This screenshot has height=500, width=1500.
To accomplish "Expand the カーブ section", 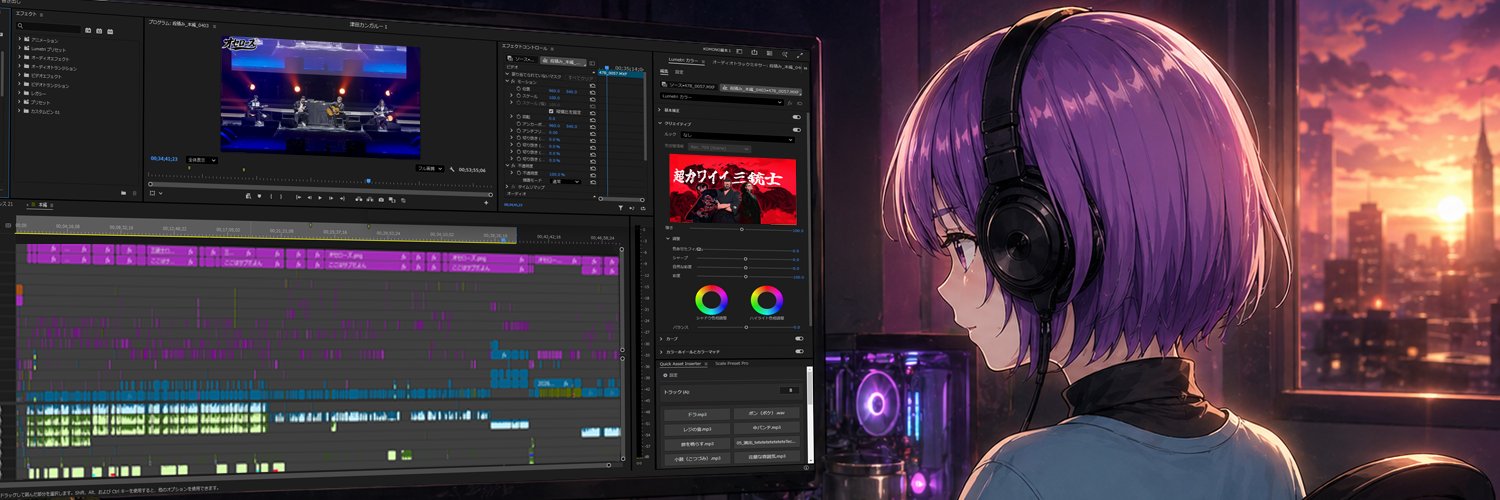I will (x=661, y=338).
